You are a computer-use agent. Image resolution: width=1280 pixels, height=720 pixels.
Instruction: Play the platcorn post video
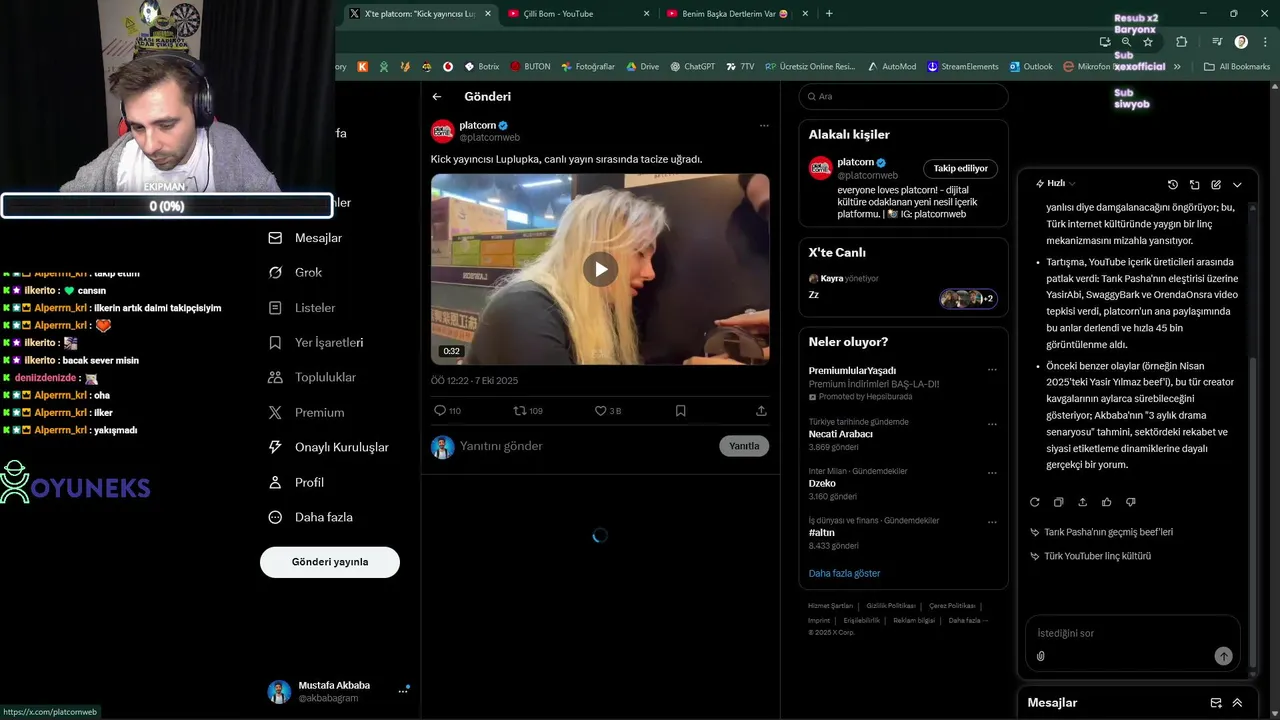tap(600, 269)
